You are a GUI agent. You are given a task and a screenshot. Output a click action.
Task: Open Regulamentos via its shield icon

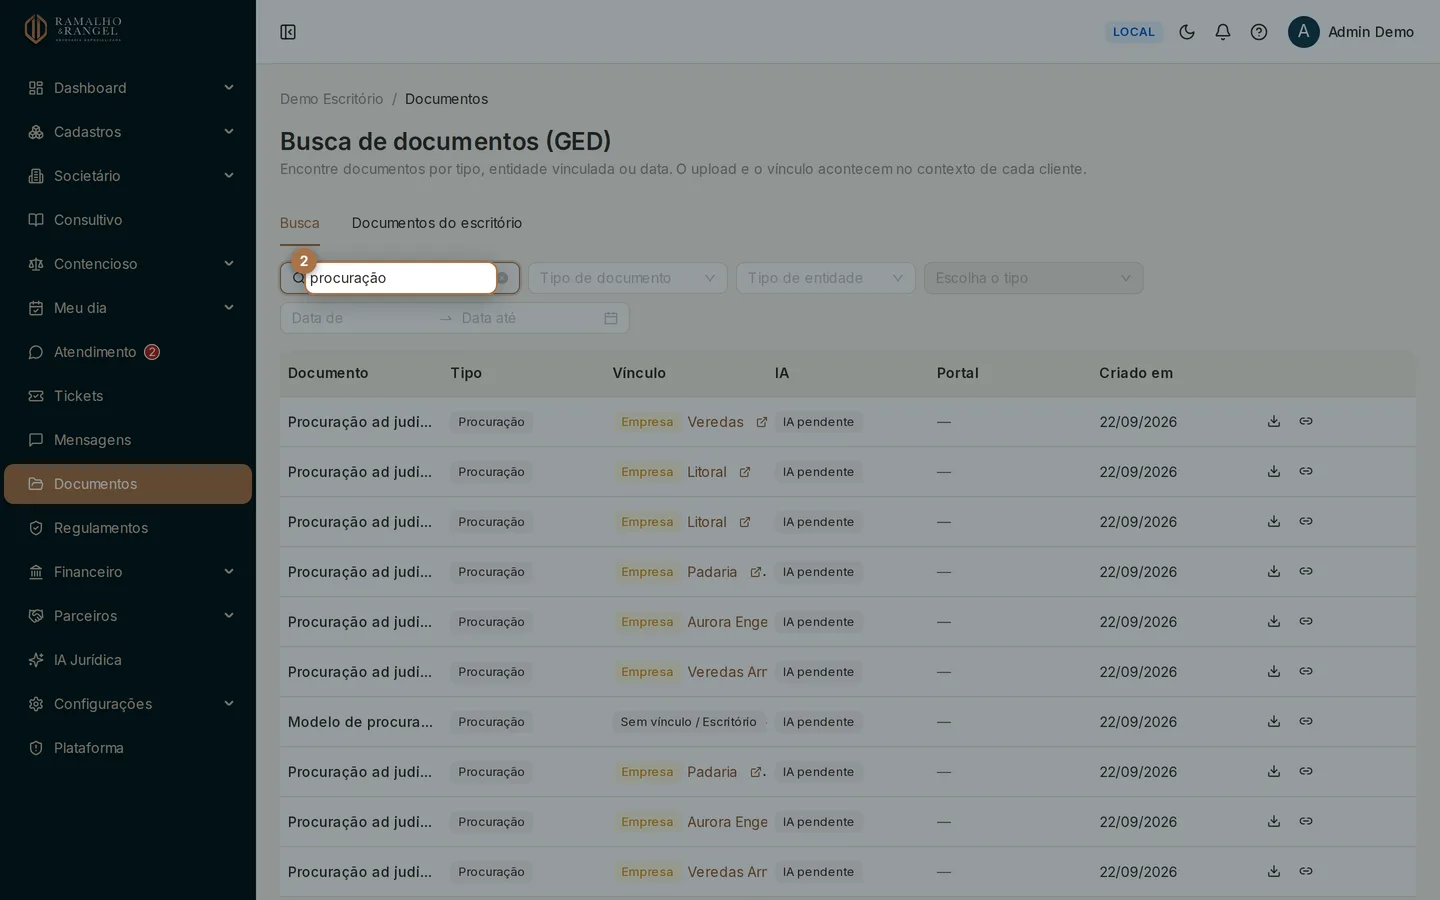(x=36, y=528)
